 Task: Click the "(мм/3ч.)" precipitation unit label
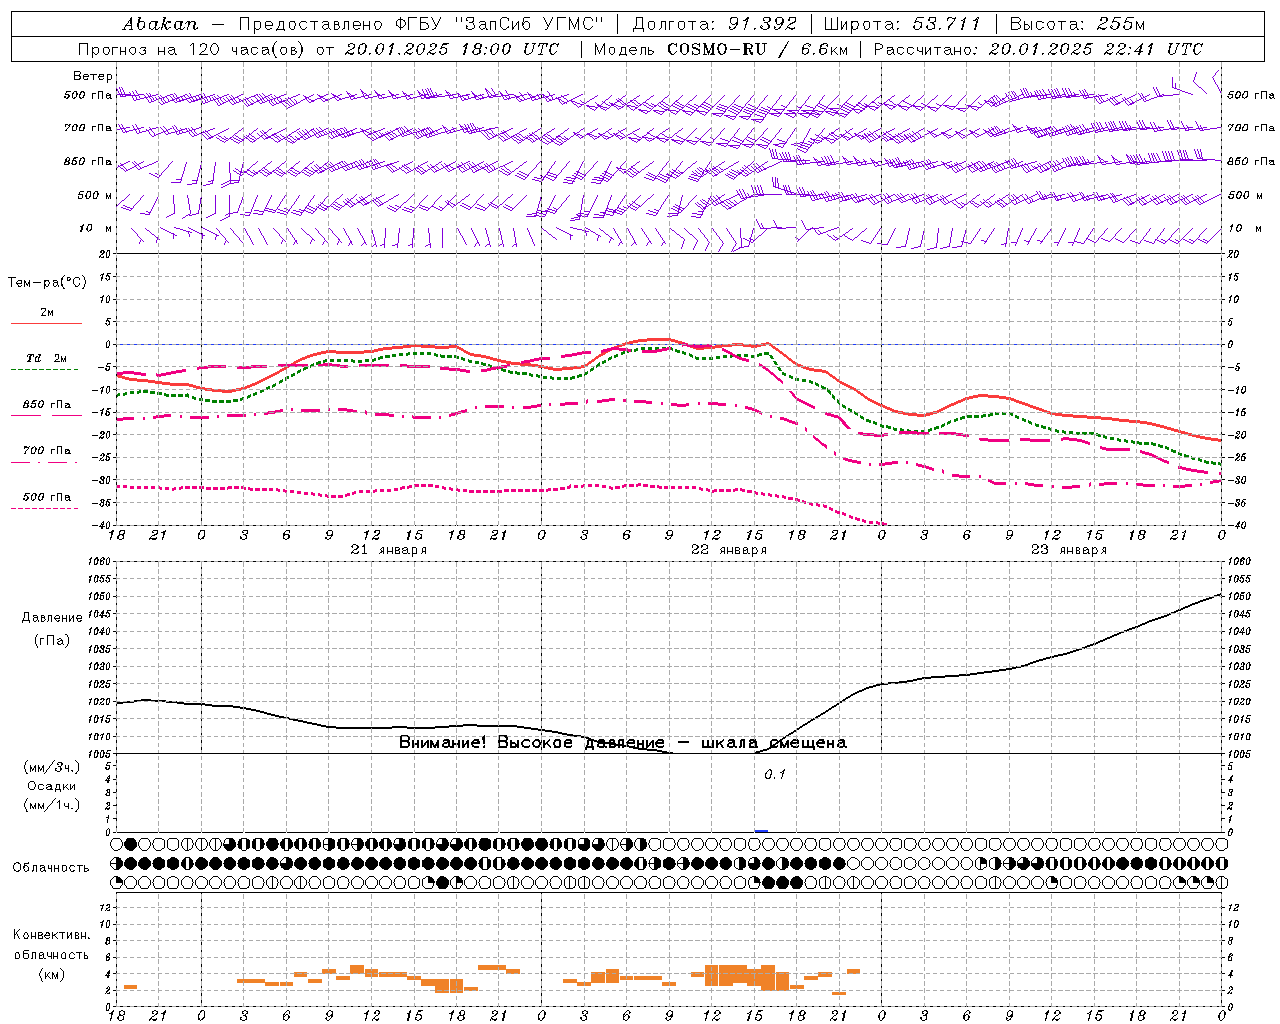tap(52, 767)
